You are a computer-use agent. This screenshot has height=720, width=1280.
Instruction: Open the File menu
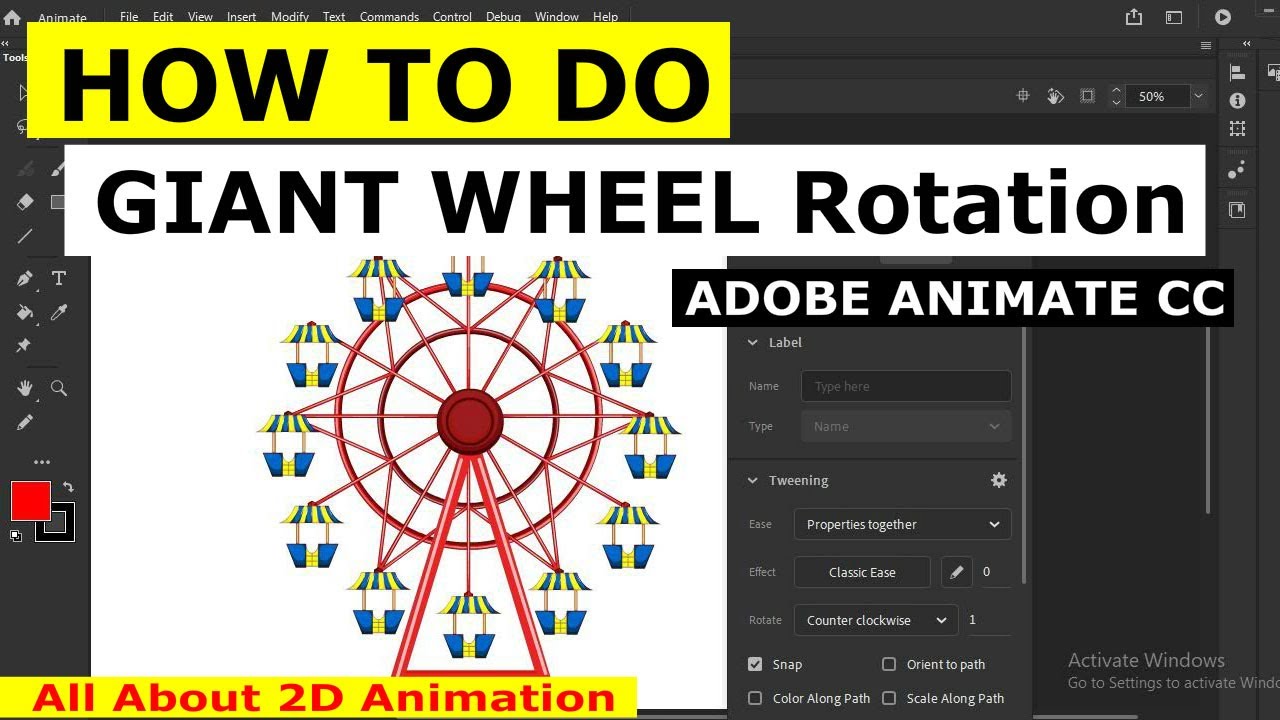[x=129, y=17]
